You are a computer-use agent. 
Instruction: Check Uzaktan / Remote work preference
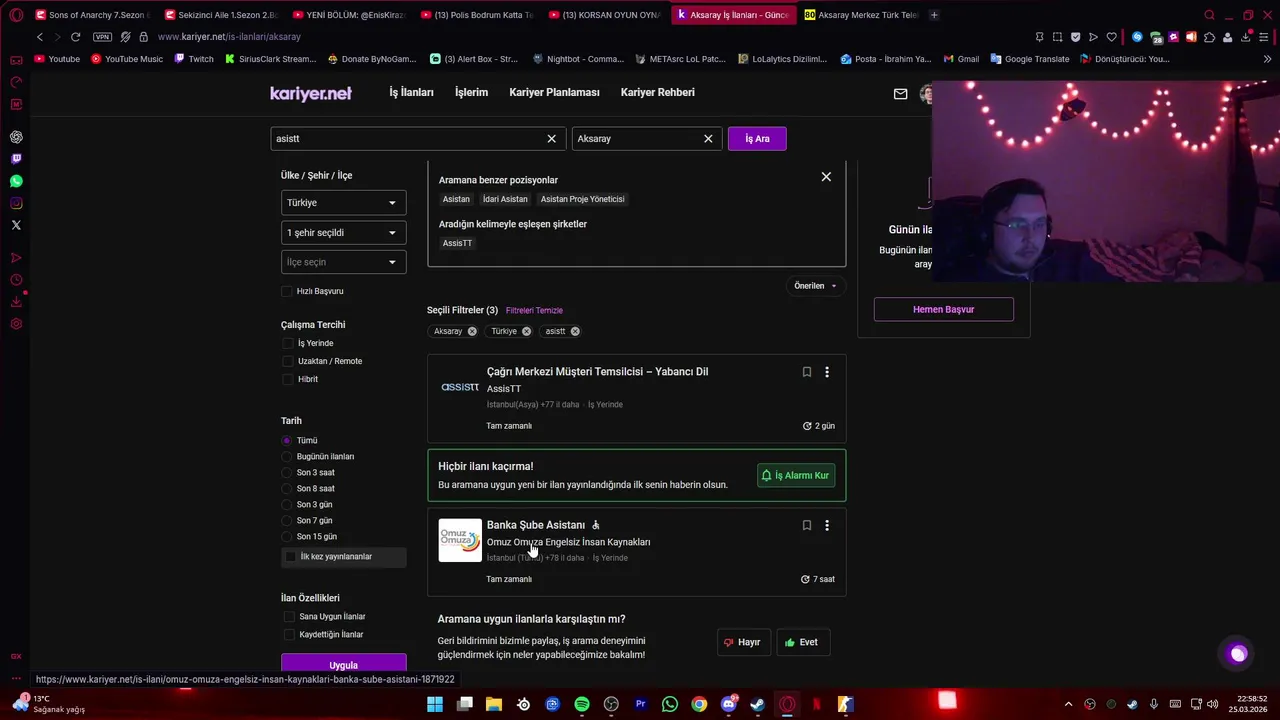click(x=288, y=361)
